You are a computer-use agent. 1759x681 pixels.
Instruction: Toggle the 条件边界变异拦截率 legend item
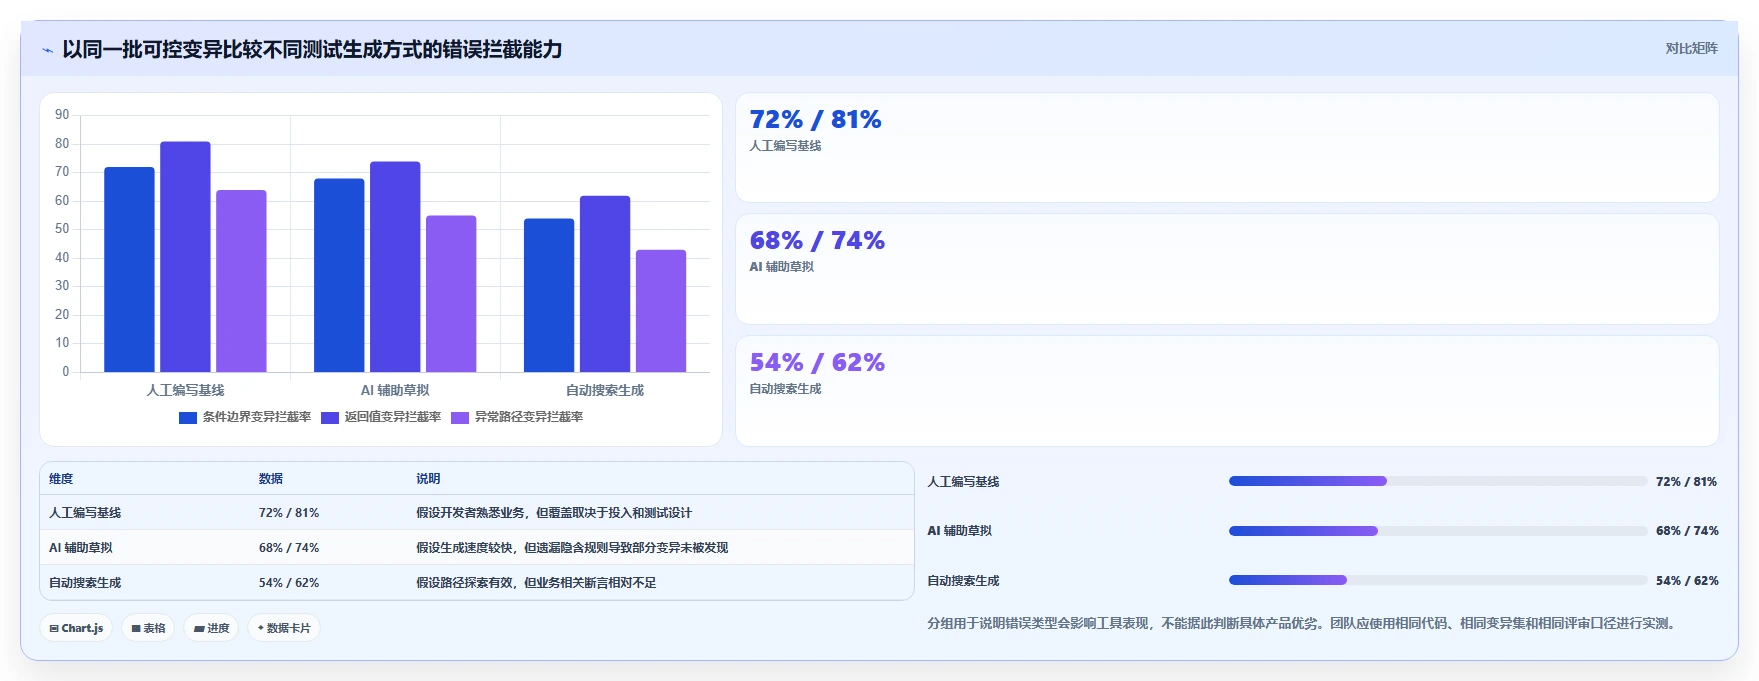click(x=245, y=417)
